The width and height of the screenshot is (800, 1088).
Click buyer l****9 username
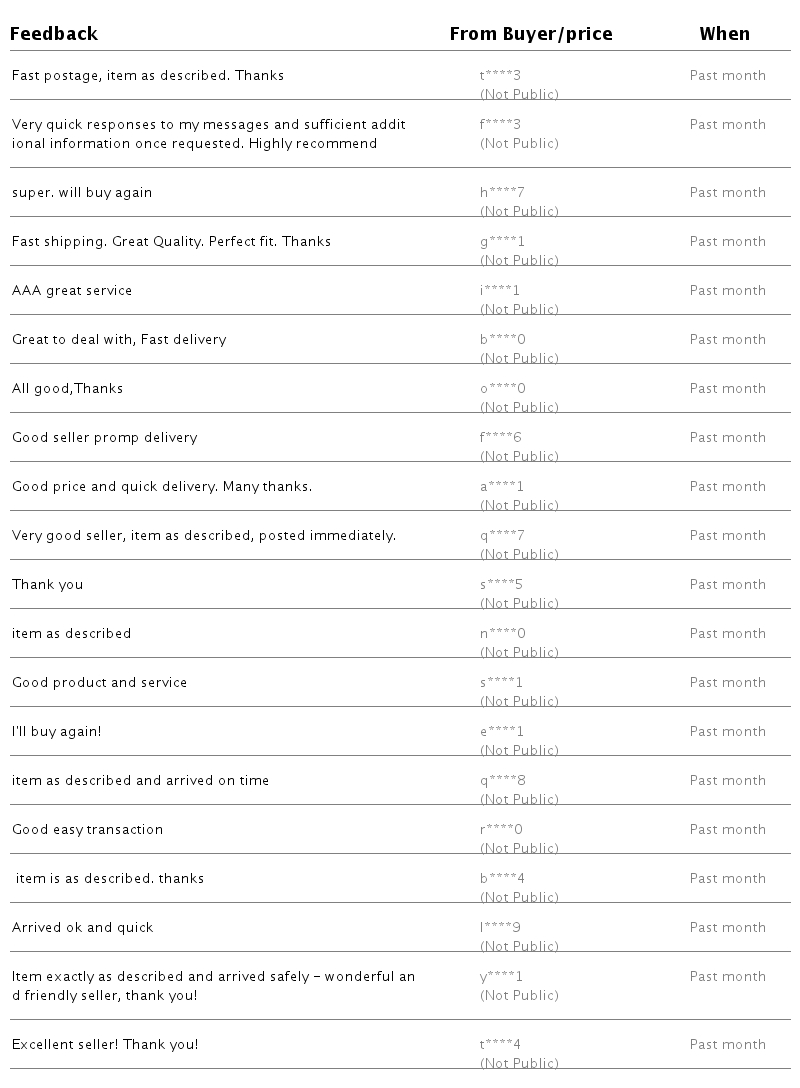tap(500, 928)
